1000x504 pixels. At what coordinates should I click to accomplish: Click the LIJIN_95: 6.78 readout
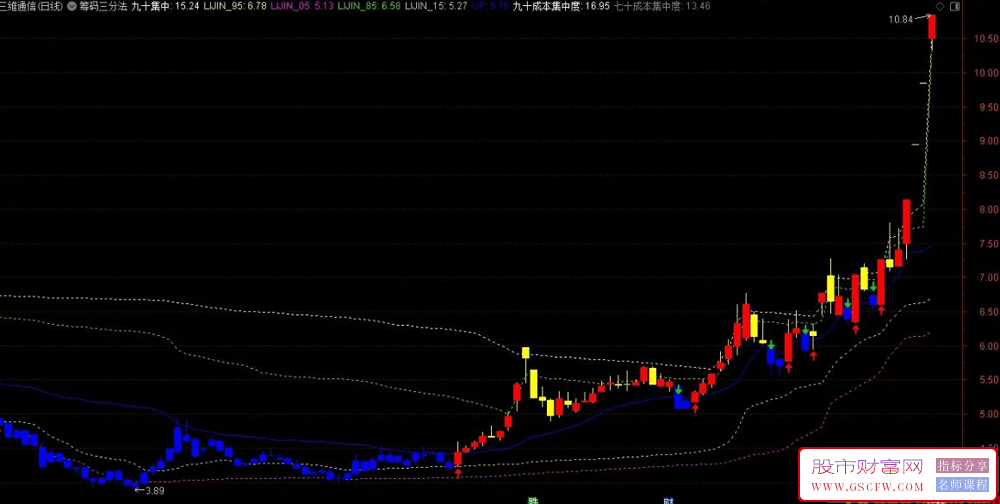tap(235, 6)
